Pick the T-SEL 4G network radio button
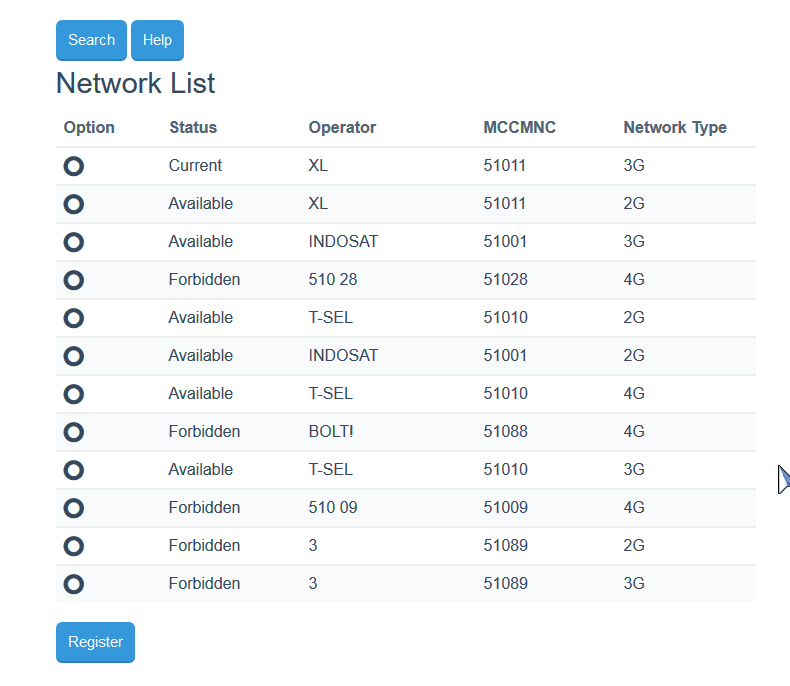Image resolution: width=790 pixels, height=686 pixels. pyautogui.click(x=73, y=394)
